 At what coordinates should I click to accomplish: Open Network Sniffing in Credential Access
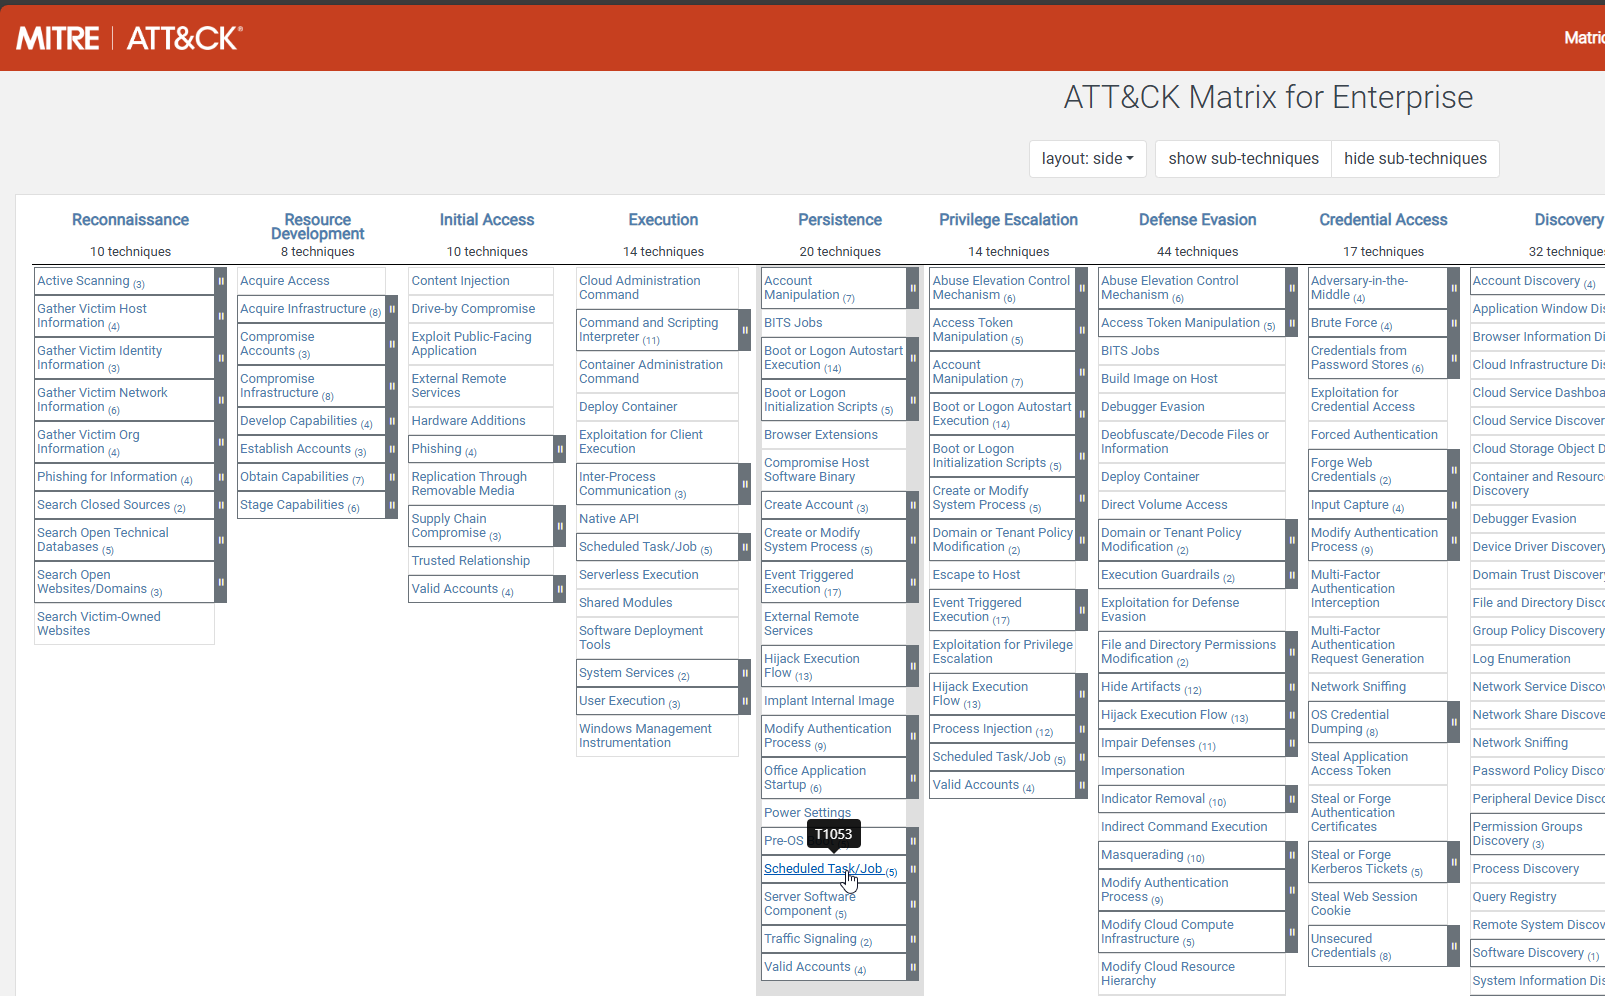click(x=1358, y=687)
